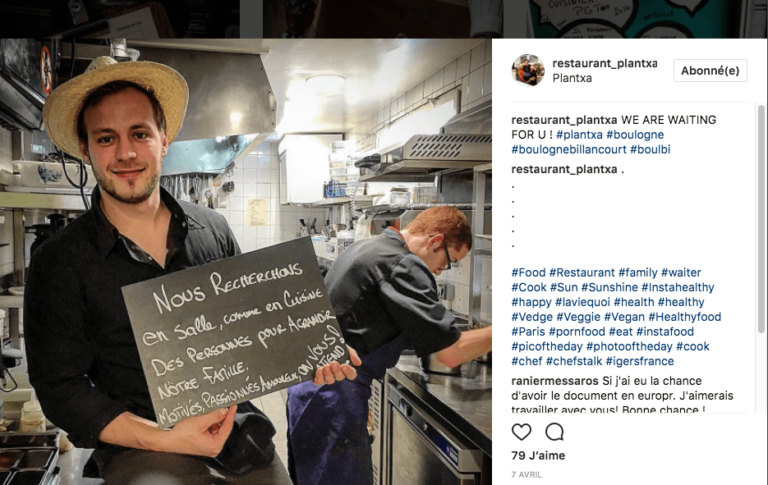Viewport: 768px width, 485px height.
Task: Click the comments panel scrollbar
Action: [x=761, y=218]
